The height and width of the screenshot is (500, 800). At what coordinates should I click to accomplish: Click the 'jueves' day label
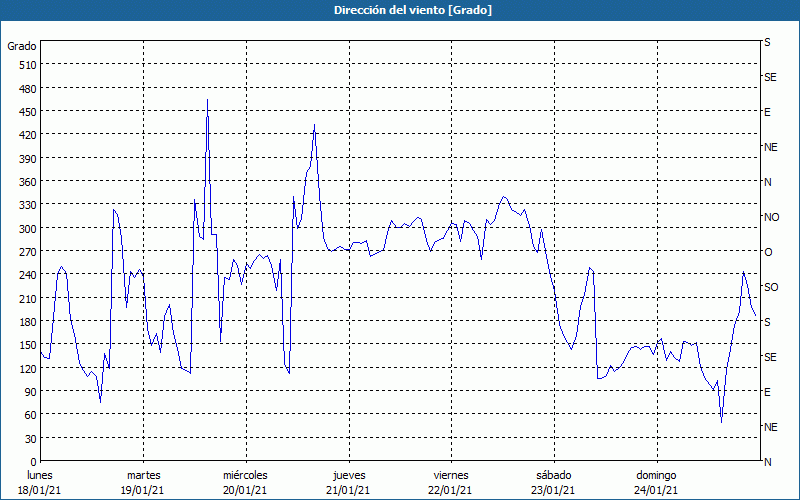(x=349, y=475)
